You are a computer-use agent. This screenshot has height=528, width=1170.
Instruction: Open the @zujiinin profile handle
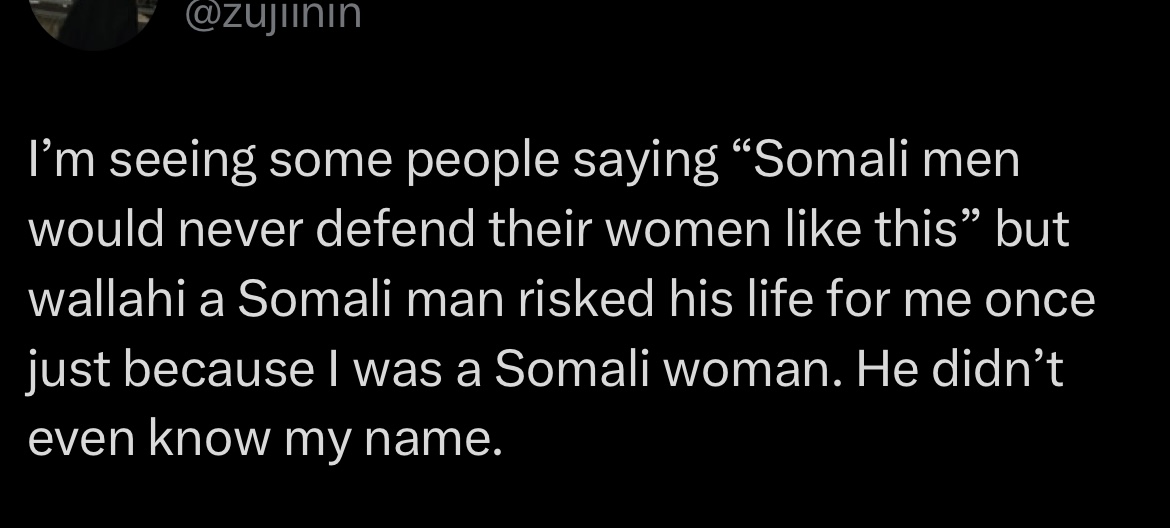click(x=272, y=16)
